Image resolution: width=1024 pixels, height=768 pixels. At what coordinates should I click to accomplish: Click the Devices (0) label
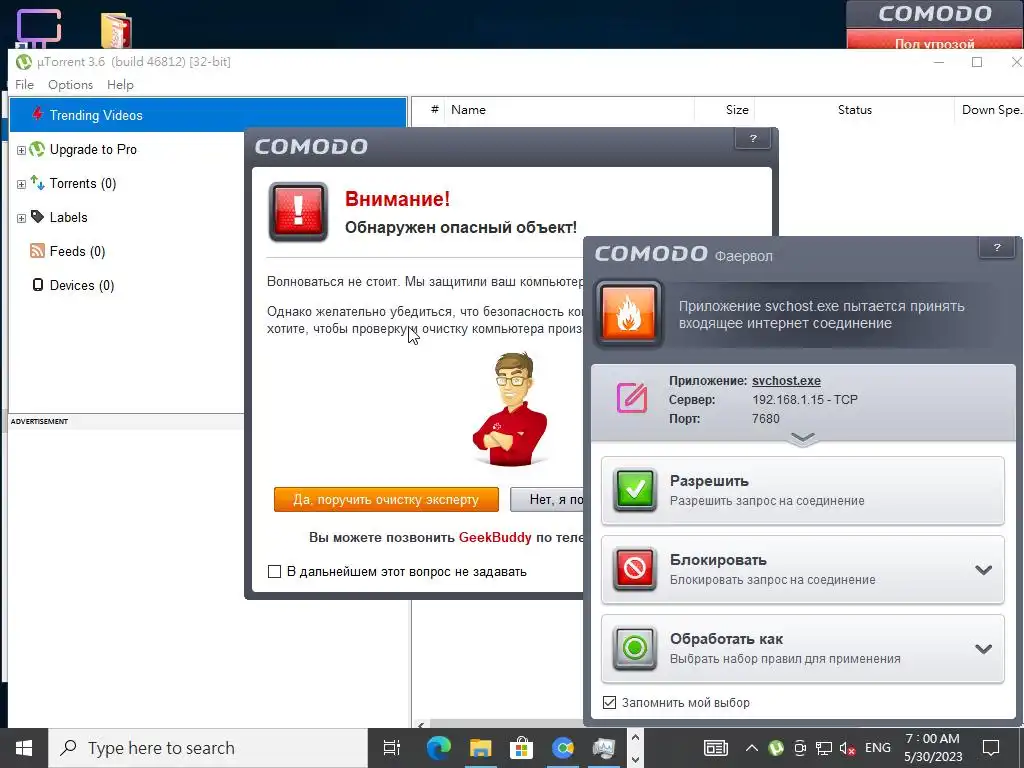click(x=82, y=285)
